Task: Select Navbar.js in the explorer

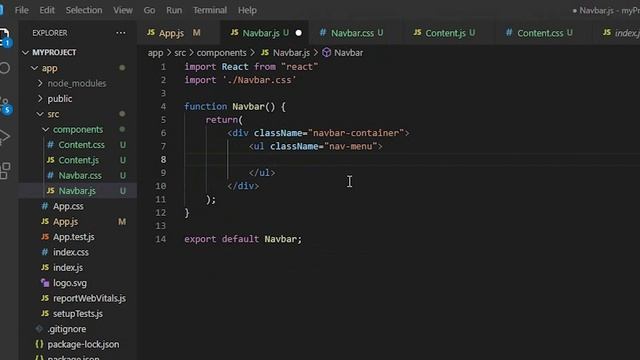Action: pos(77,191)
